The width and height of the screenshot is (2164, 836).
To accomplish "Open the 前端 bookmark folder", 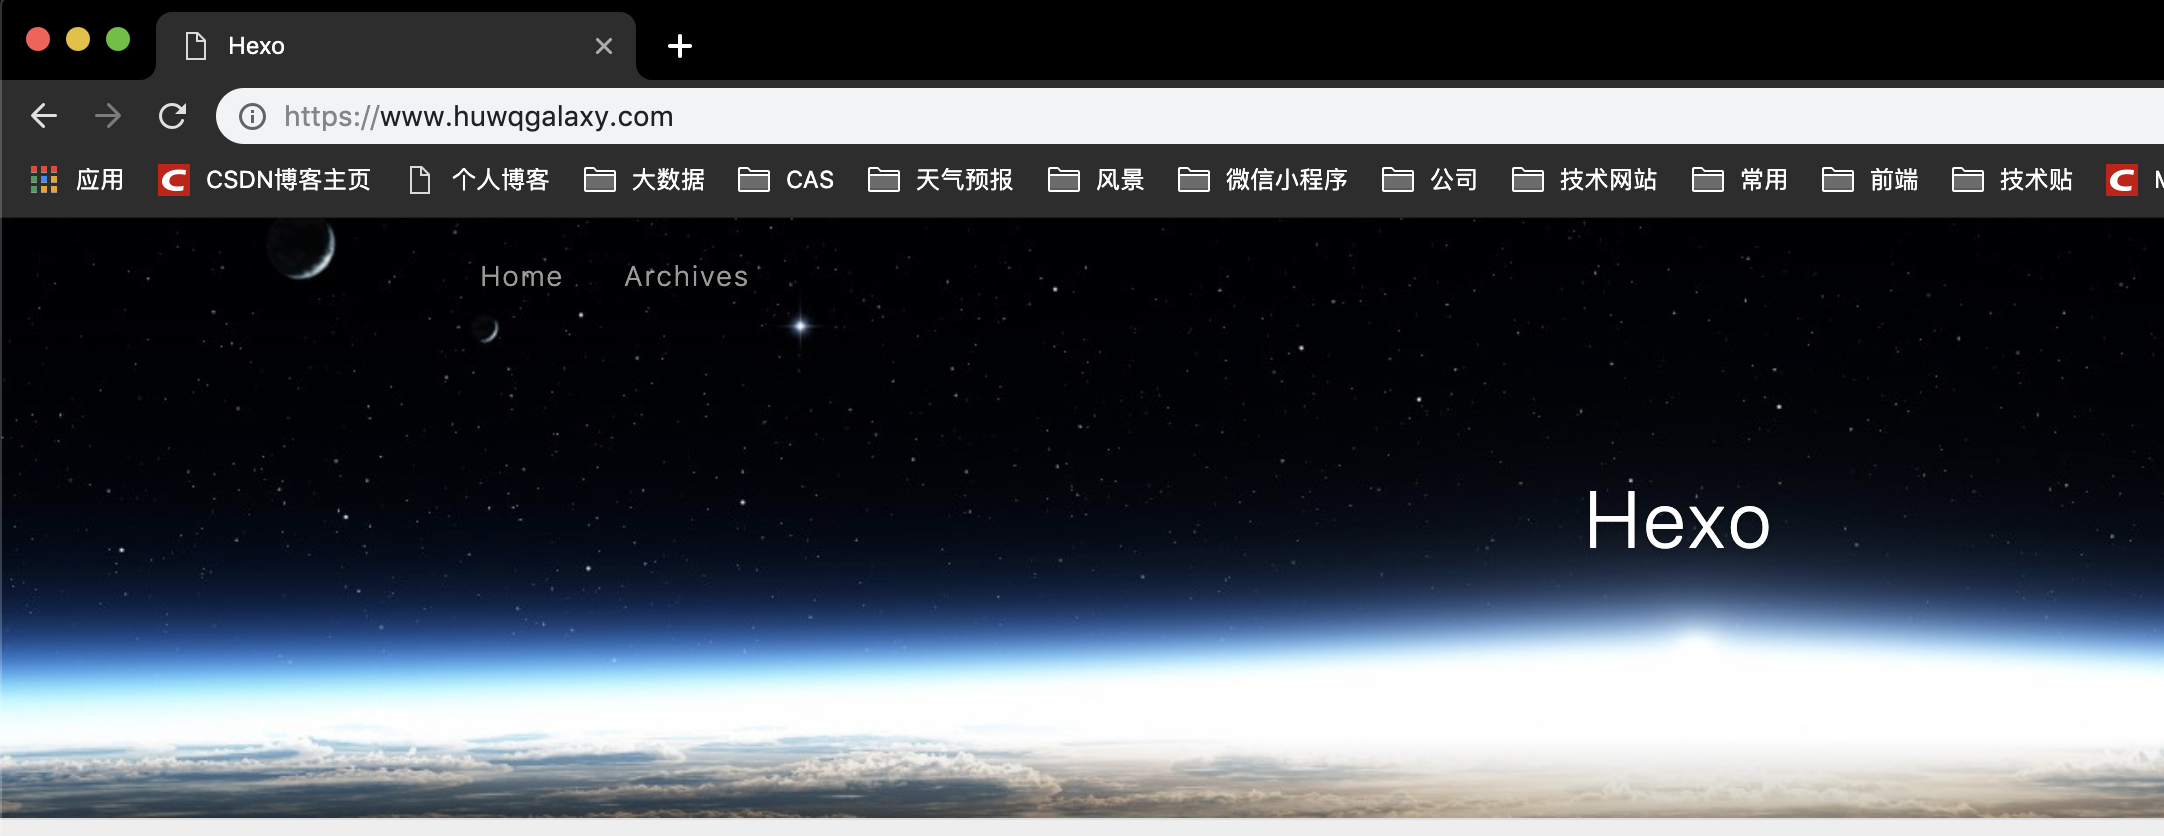I will [1870, 180].
